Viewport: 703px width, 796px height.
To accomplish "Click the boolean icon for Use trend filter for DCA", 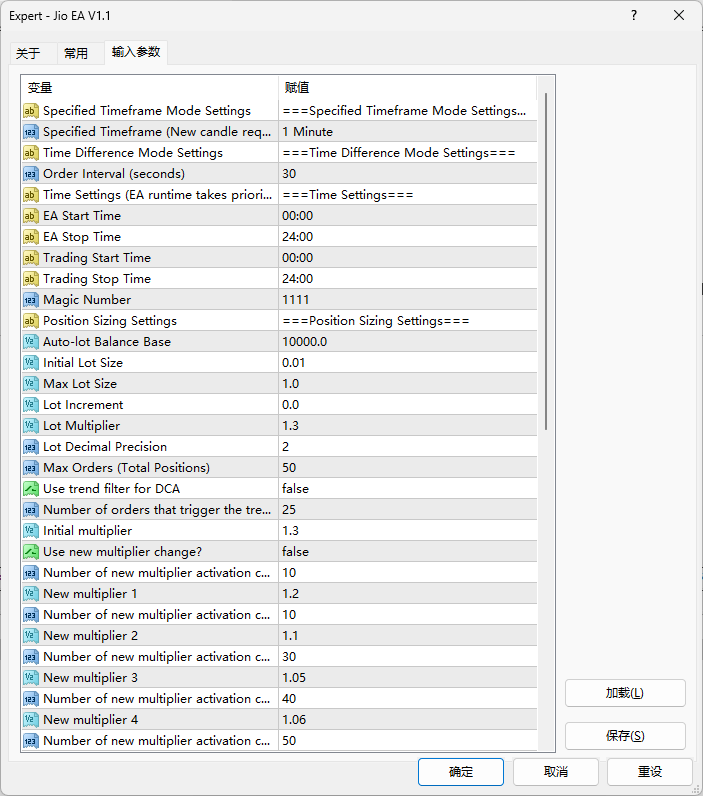I will pos(31,489).
